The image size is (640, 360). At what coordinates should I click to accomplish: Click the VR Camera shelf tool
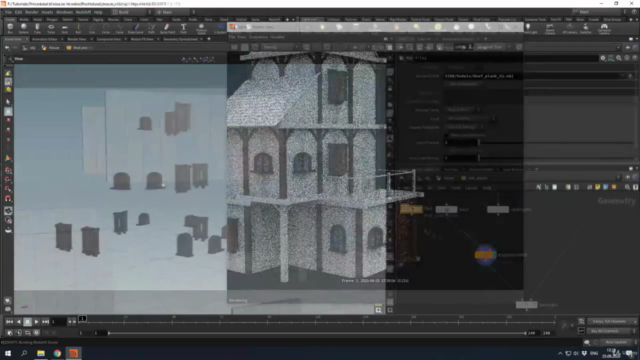click(569, 29)
